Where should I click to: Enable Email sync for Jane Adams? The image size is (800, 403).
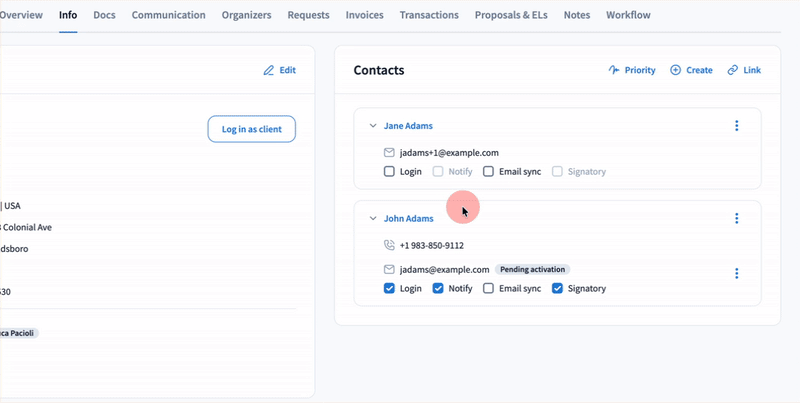(x=488, y=172)
